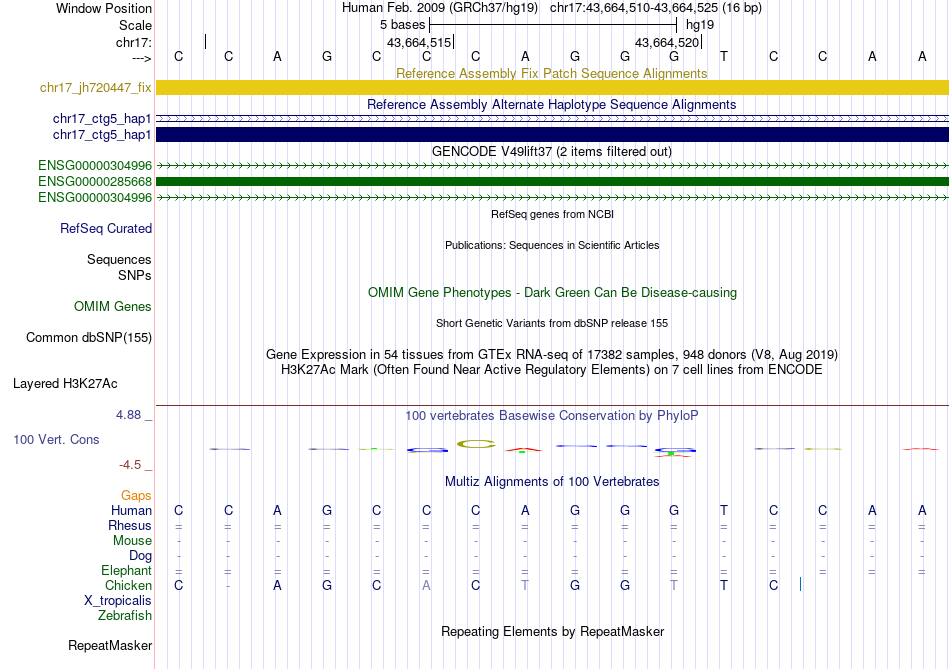
Task: Open the GTEx Gene Expression in 54 tissues title
Action: (x=552, y=354)
